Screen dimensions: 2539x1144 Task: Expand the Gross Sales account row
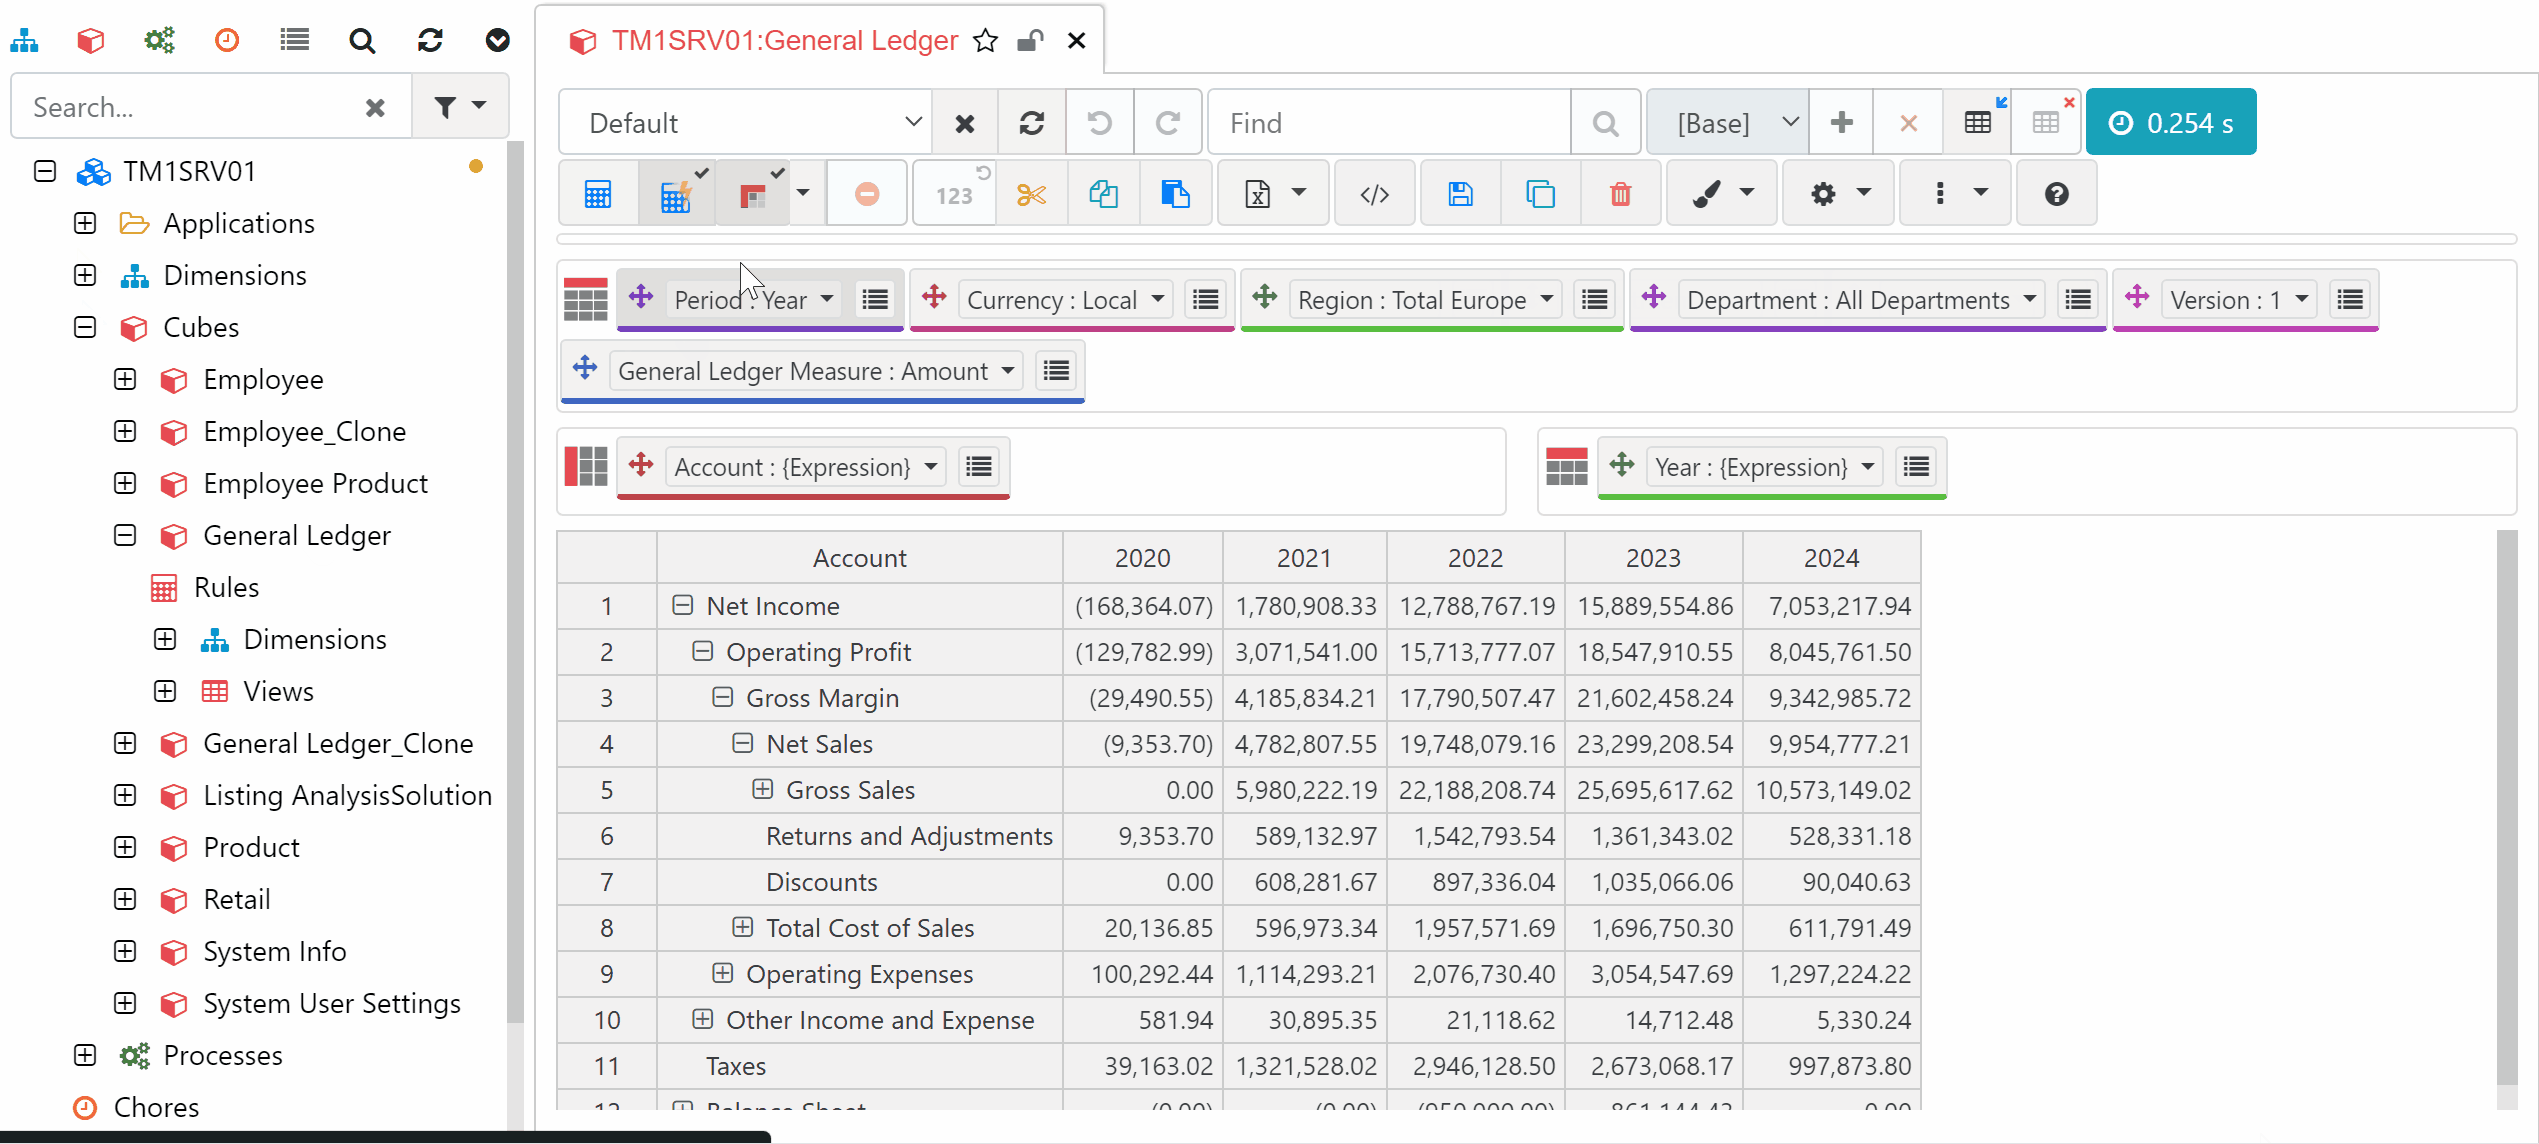tap(763, 790)
